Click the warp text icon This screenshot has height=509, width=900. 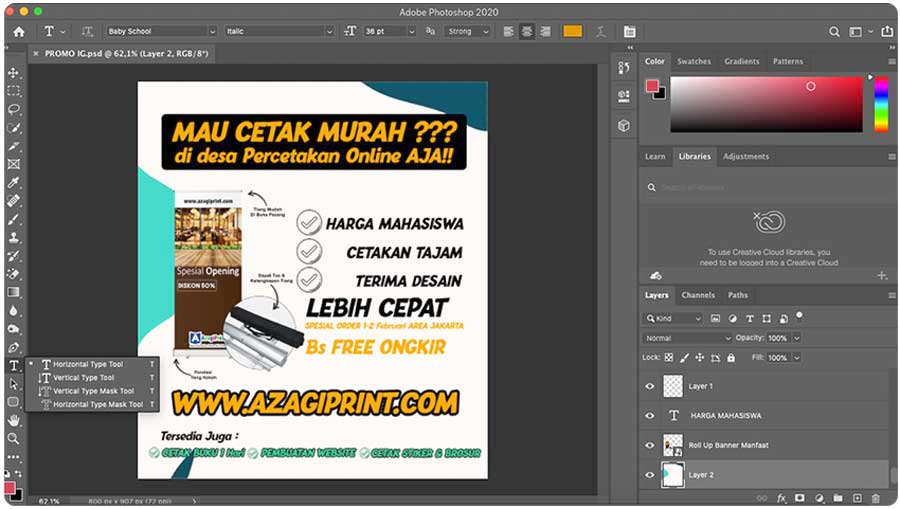[x=601, y=32]
